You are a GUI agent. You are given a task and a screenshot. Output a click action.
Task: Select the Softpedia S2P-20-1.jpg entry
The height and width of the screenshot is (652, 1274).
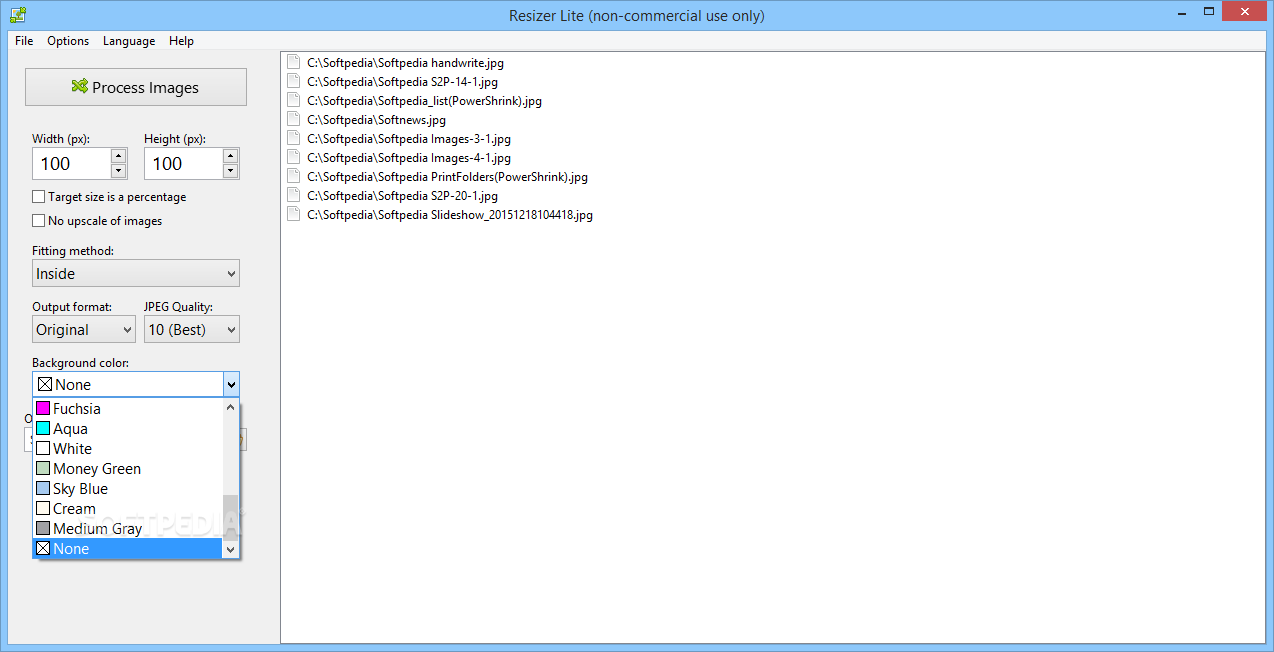pos(402,195)
